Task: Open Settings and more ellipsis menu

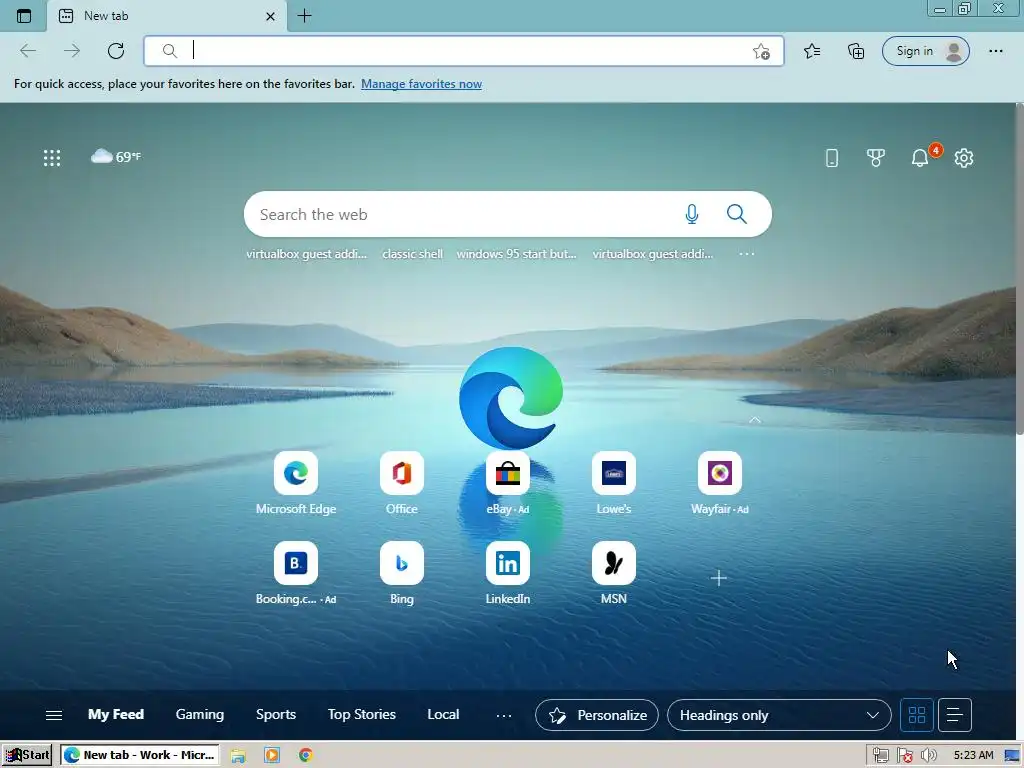Action: tap(995, 51)
